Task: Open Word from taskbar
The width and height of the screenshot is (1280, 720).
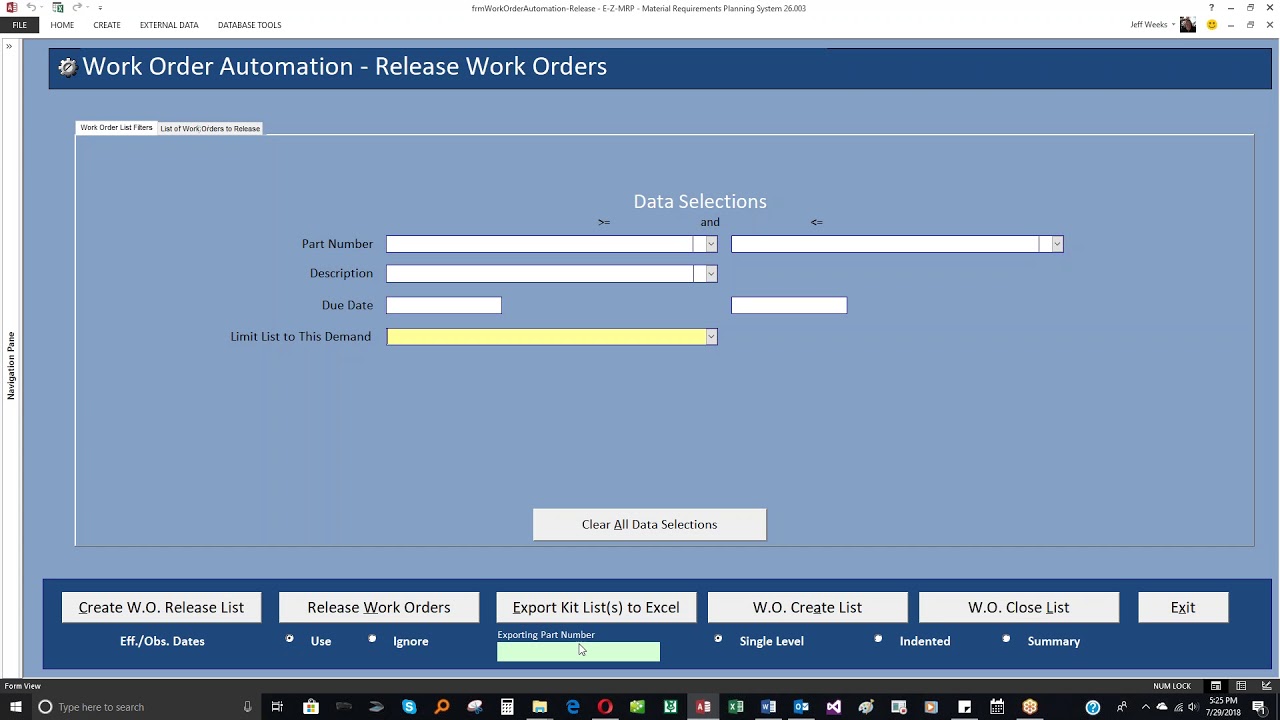Action: (768, 707)
